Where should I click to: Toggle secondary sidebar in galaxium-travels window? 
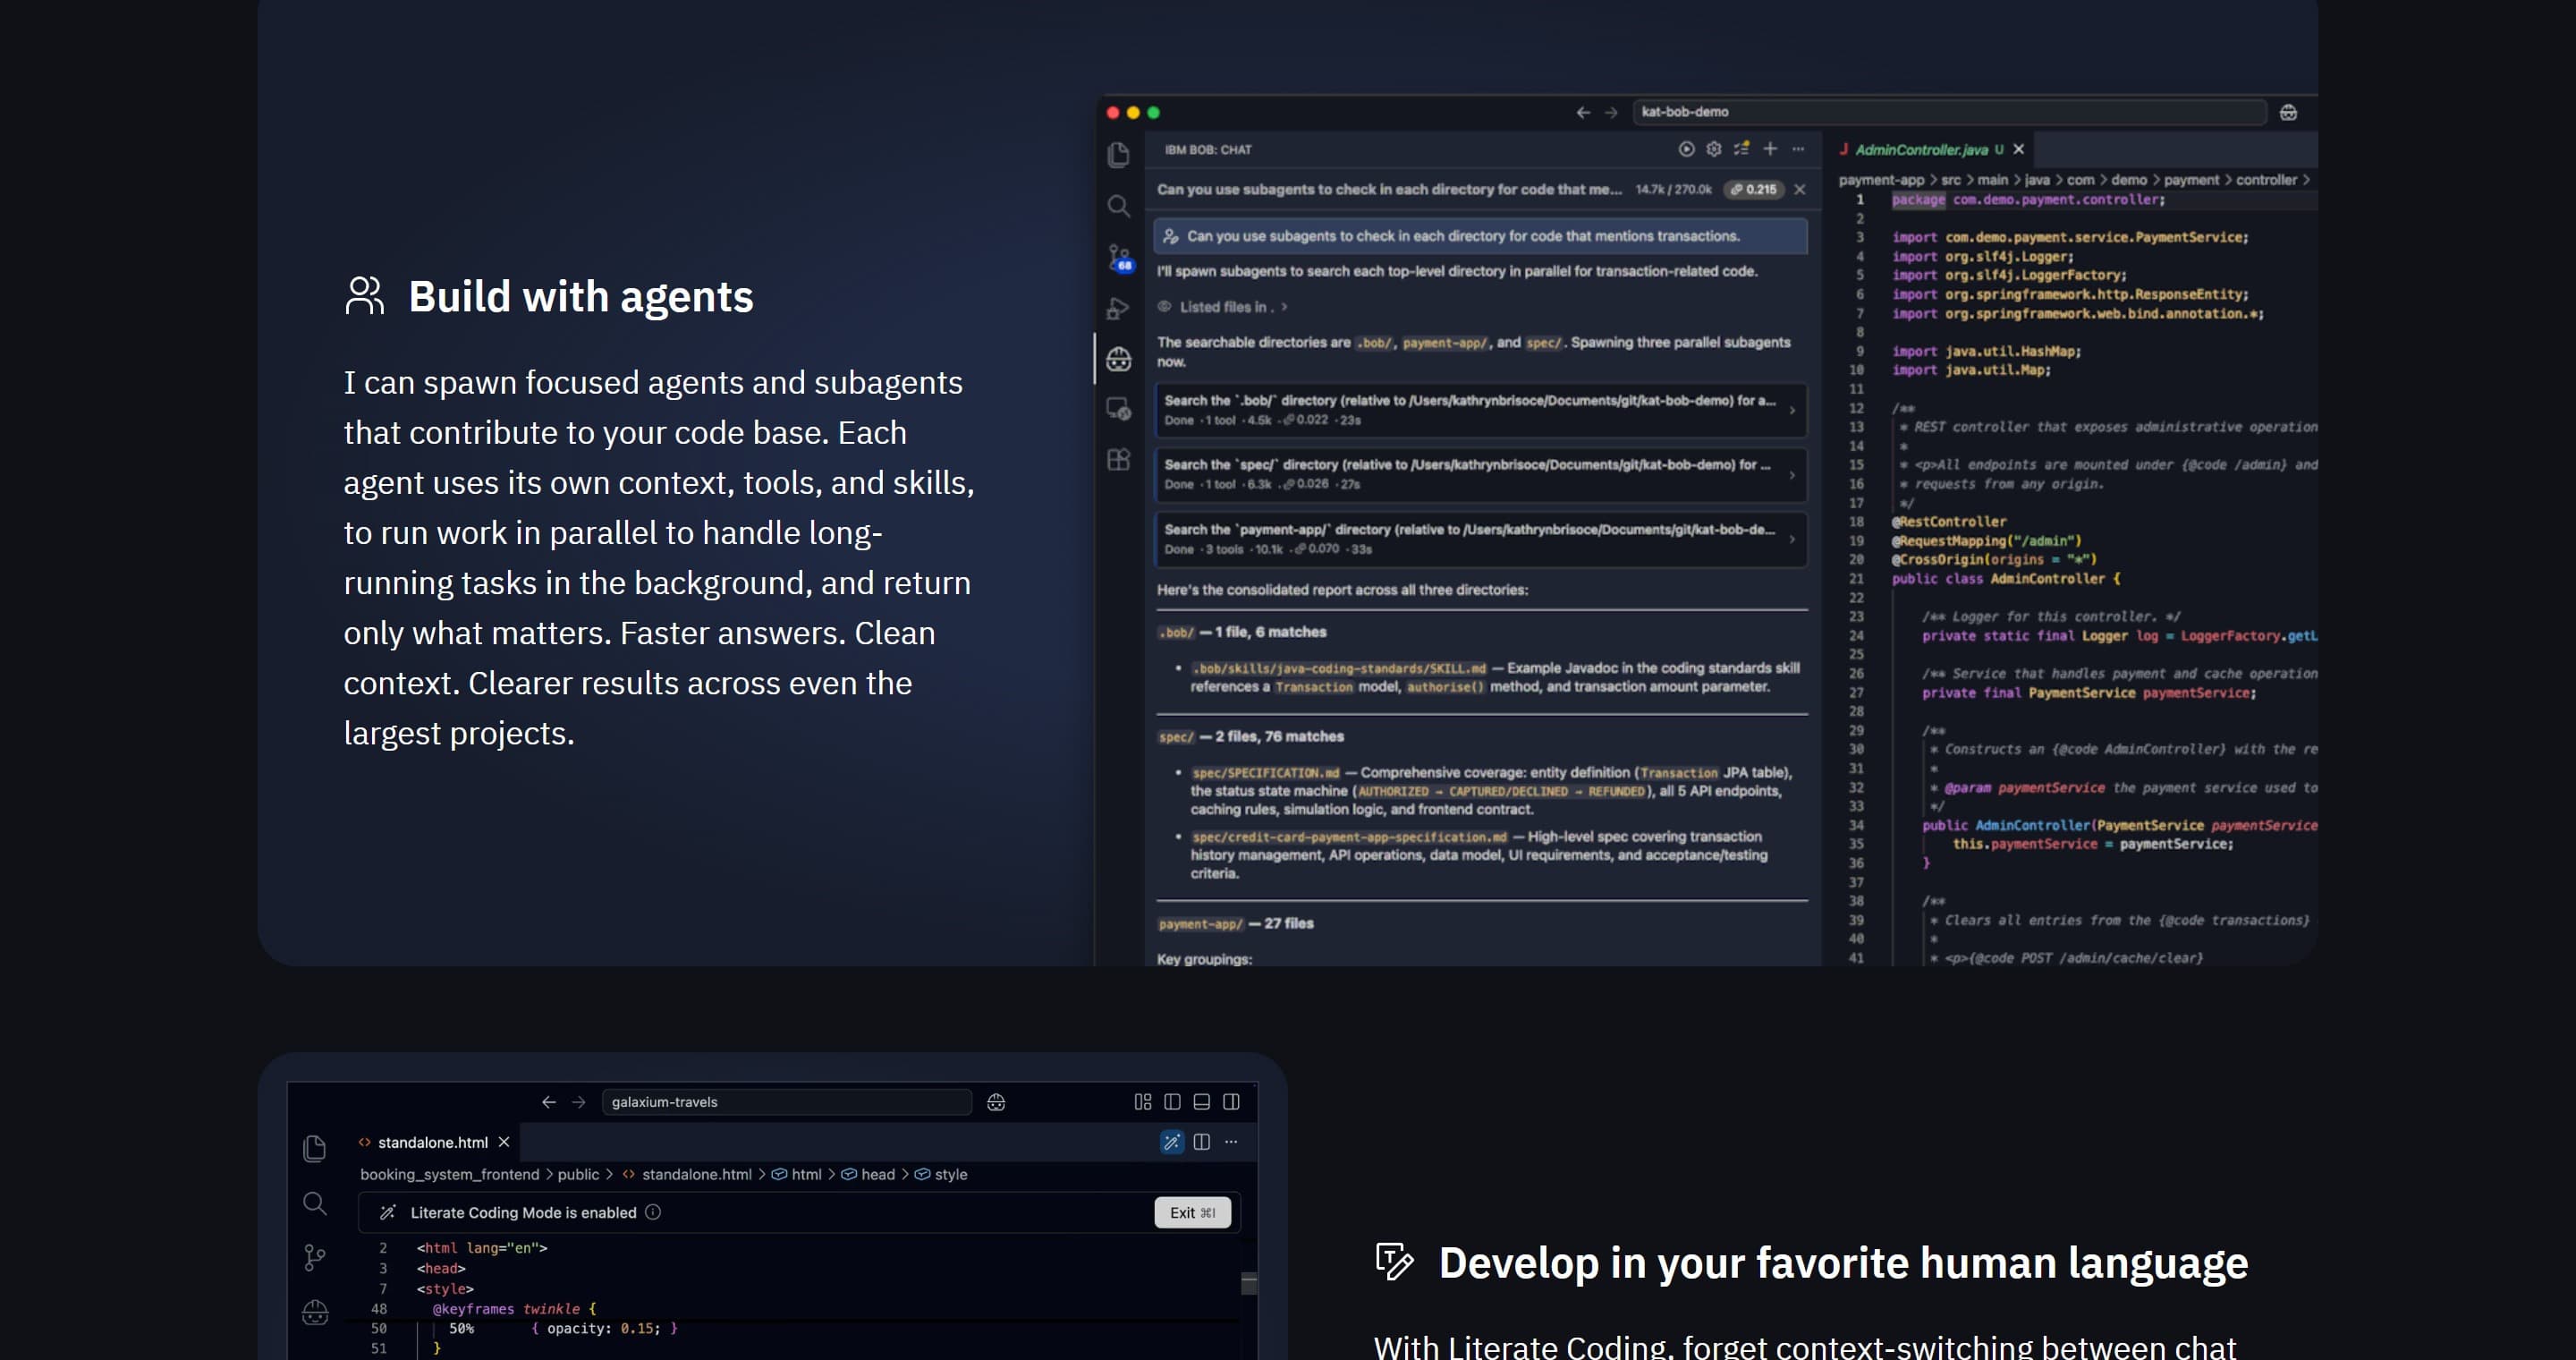click(1231, 1102)
